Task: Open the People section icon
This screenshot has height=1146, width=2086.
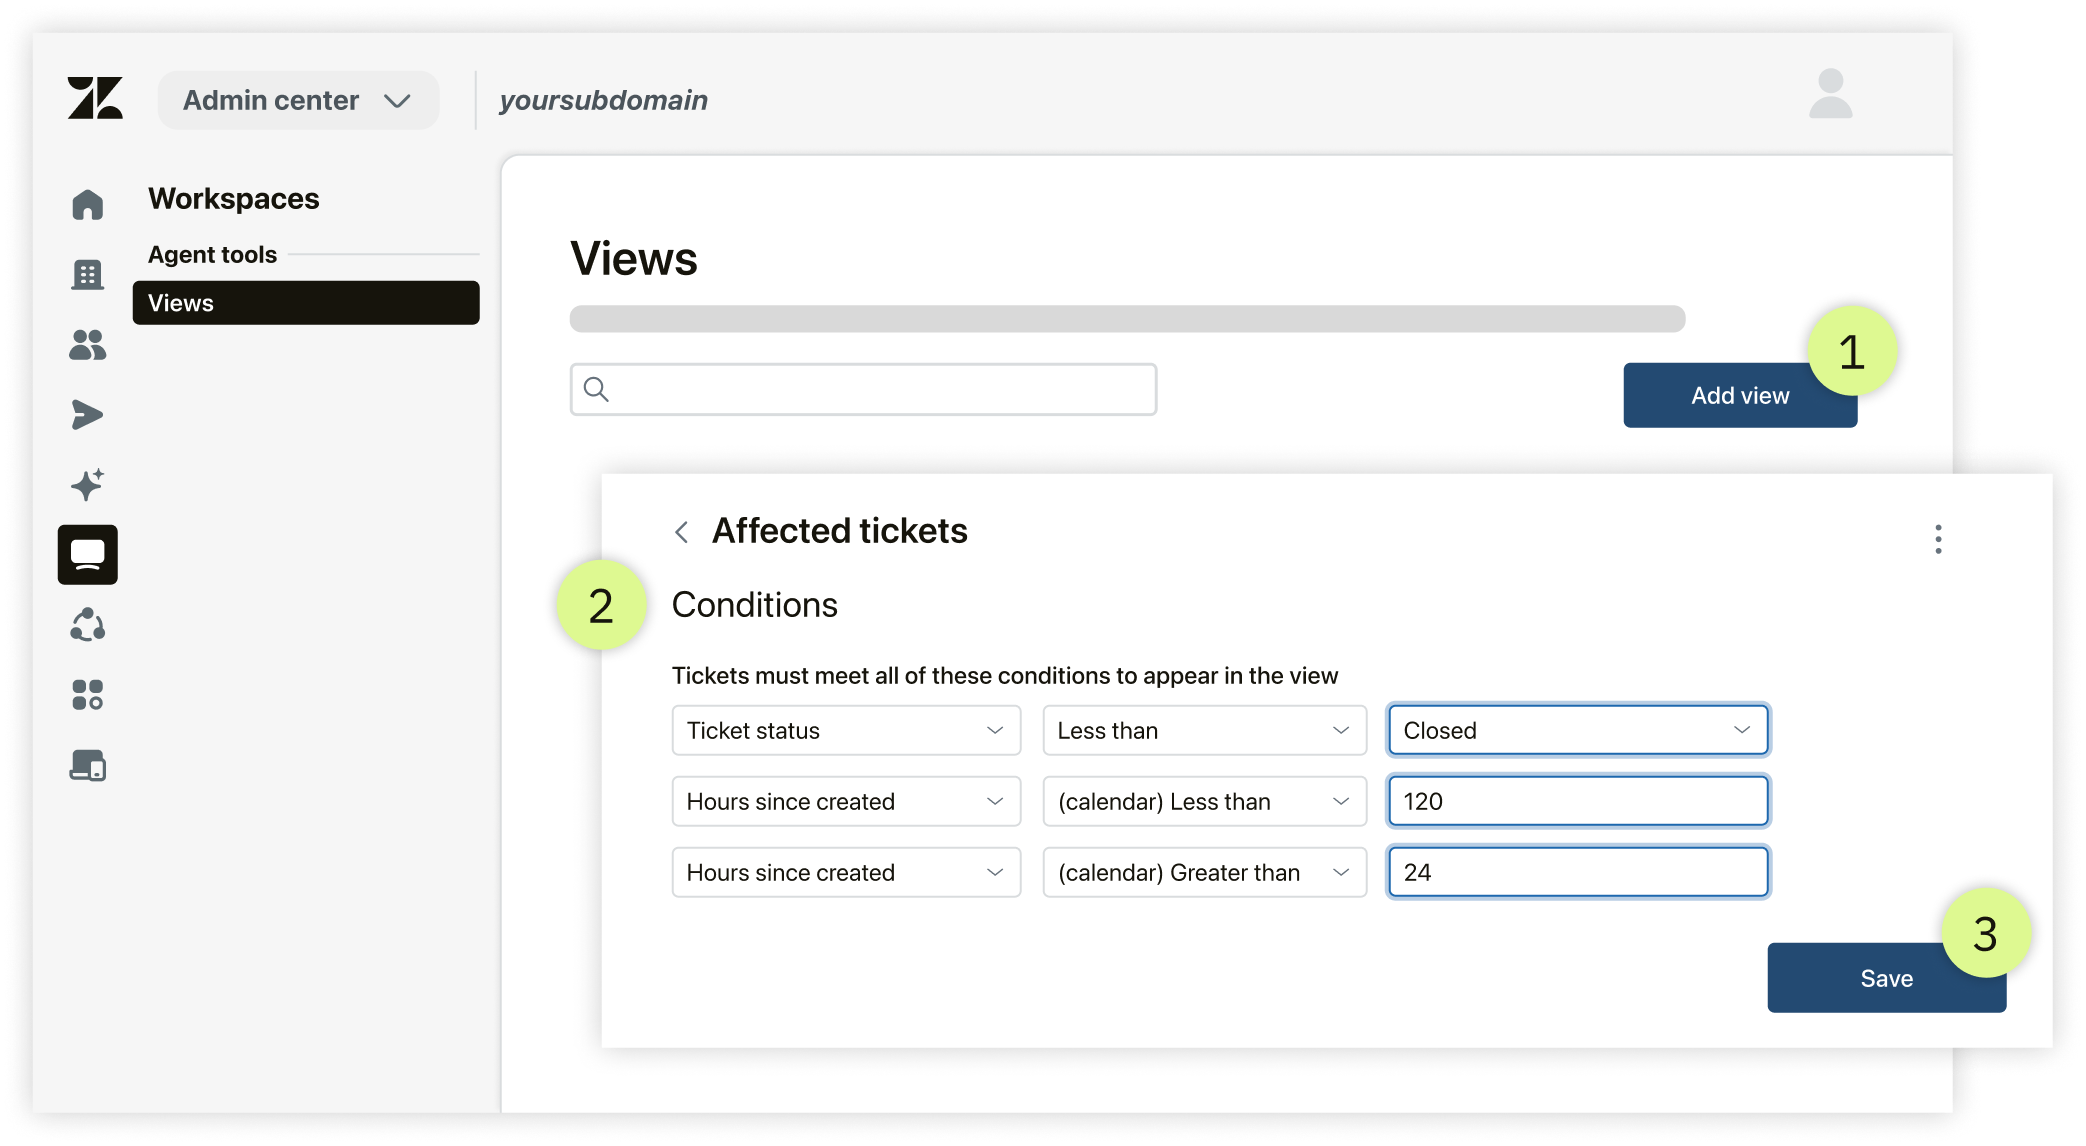Action: click(88, 345)
